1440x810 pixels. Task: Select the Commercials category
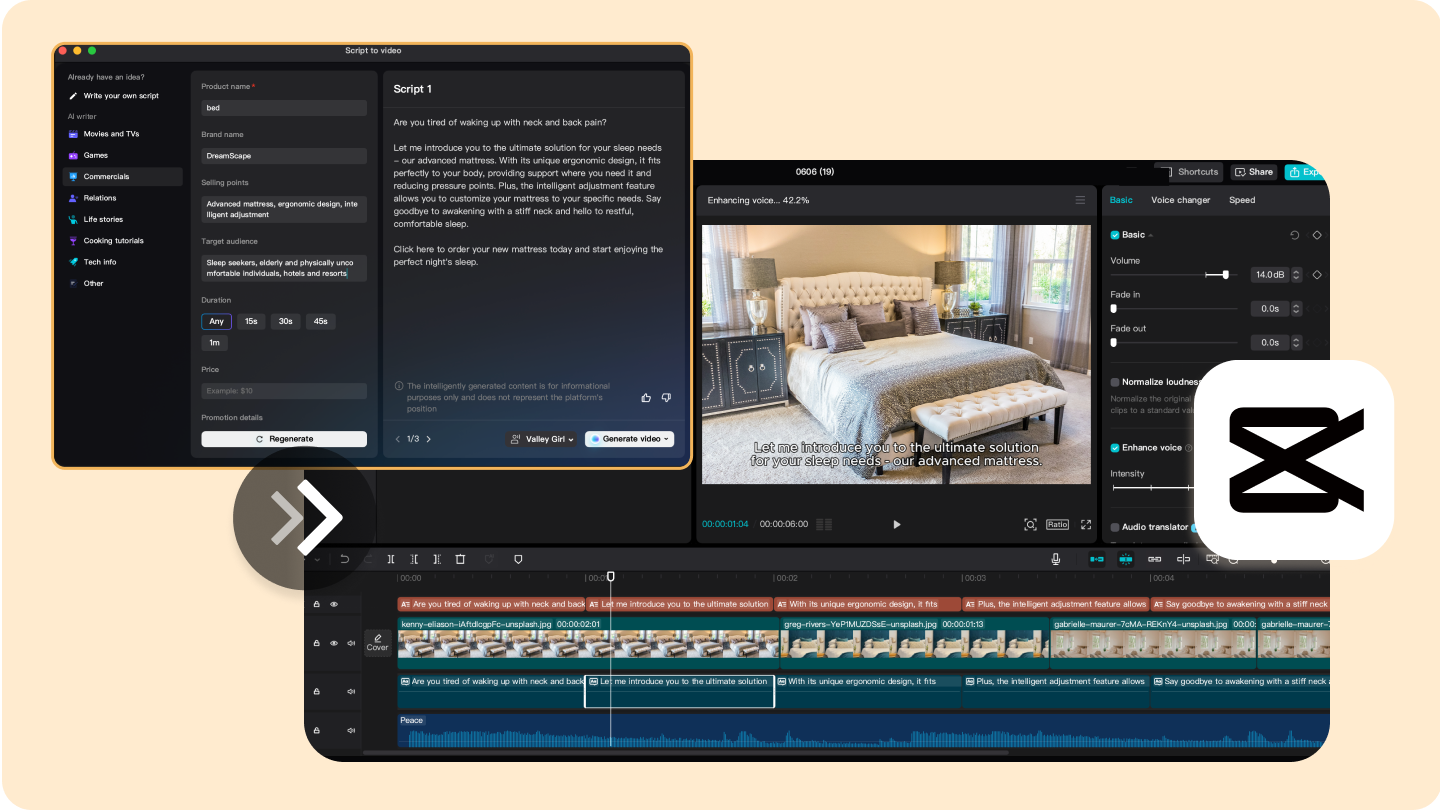(122, 177)
